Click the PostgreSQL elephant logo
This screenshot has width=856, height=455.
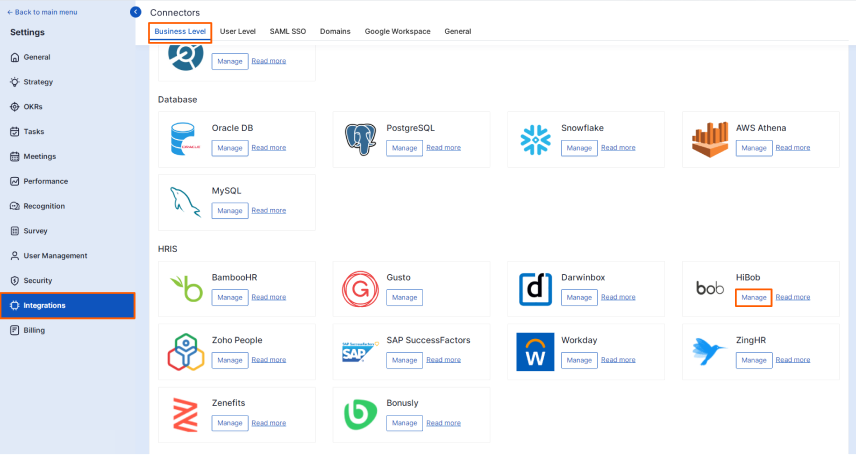[x=360, y=139]
